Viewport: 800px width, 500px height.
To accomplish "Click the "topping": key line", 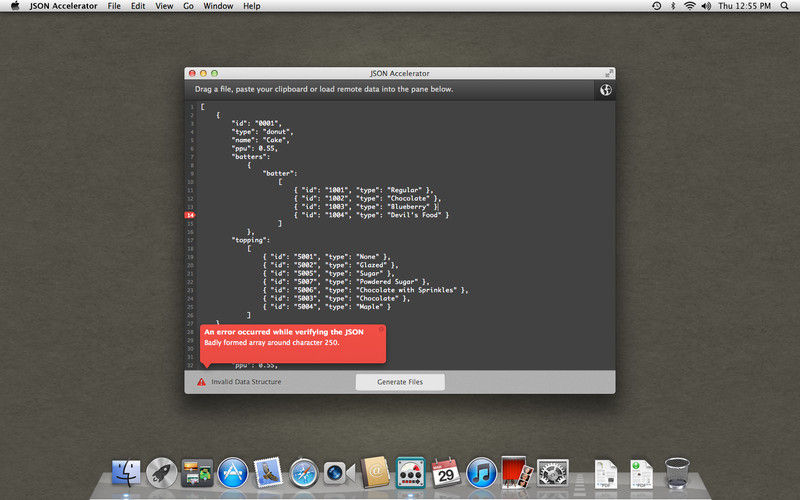I will click(x=251, y=240).
